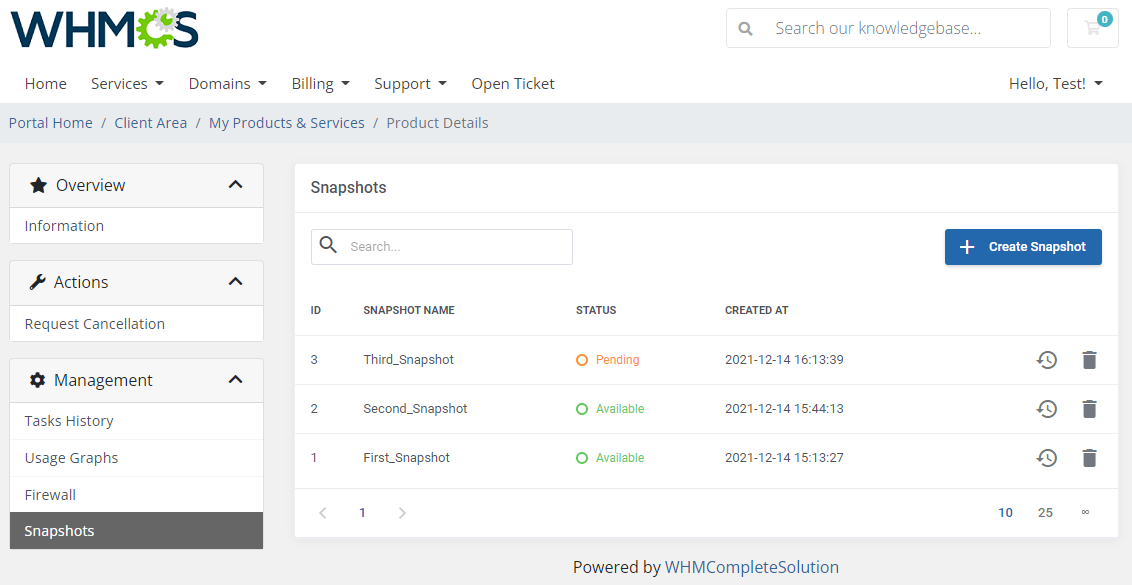Image resolution: width=1132 pixels, height=585 pixels.
Task: Open the shopping cart icon
Action: [x=1092, y=28]
